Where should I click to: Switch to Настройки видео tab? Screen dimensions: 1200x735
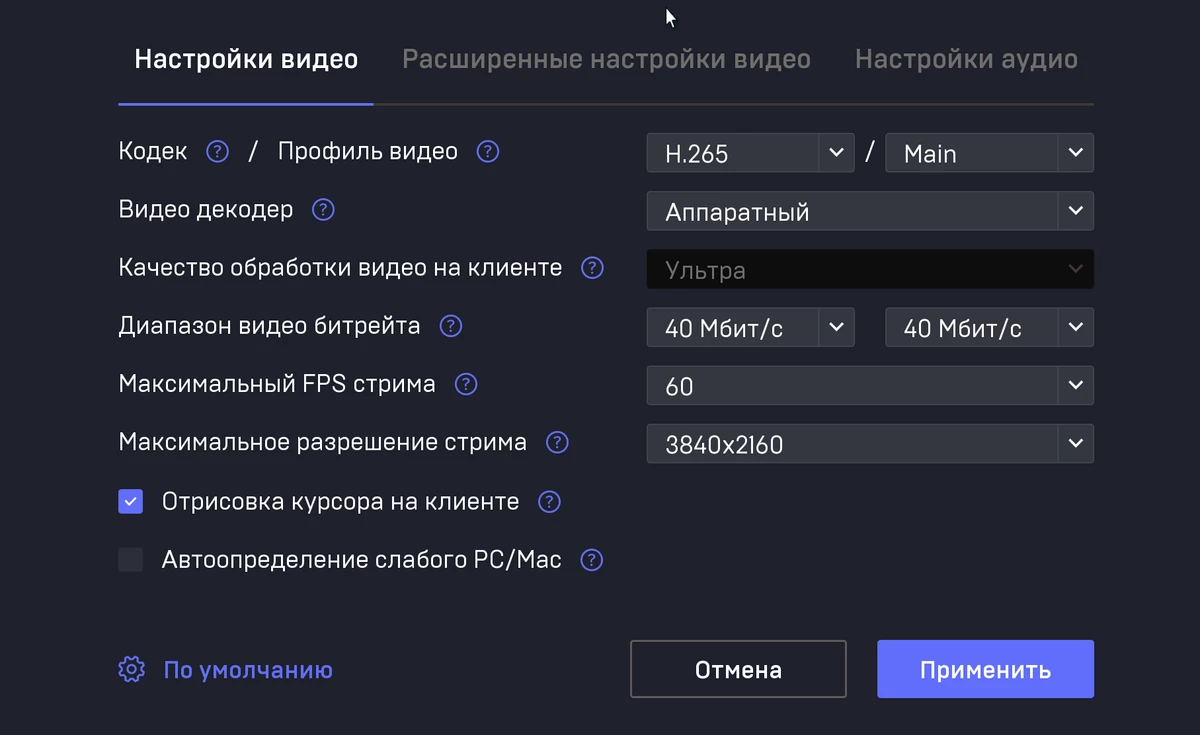tap(246, 60)
